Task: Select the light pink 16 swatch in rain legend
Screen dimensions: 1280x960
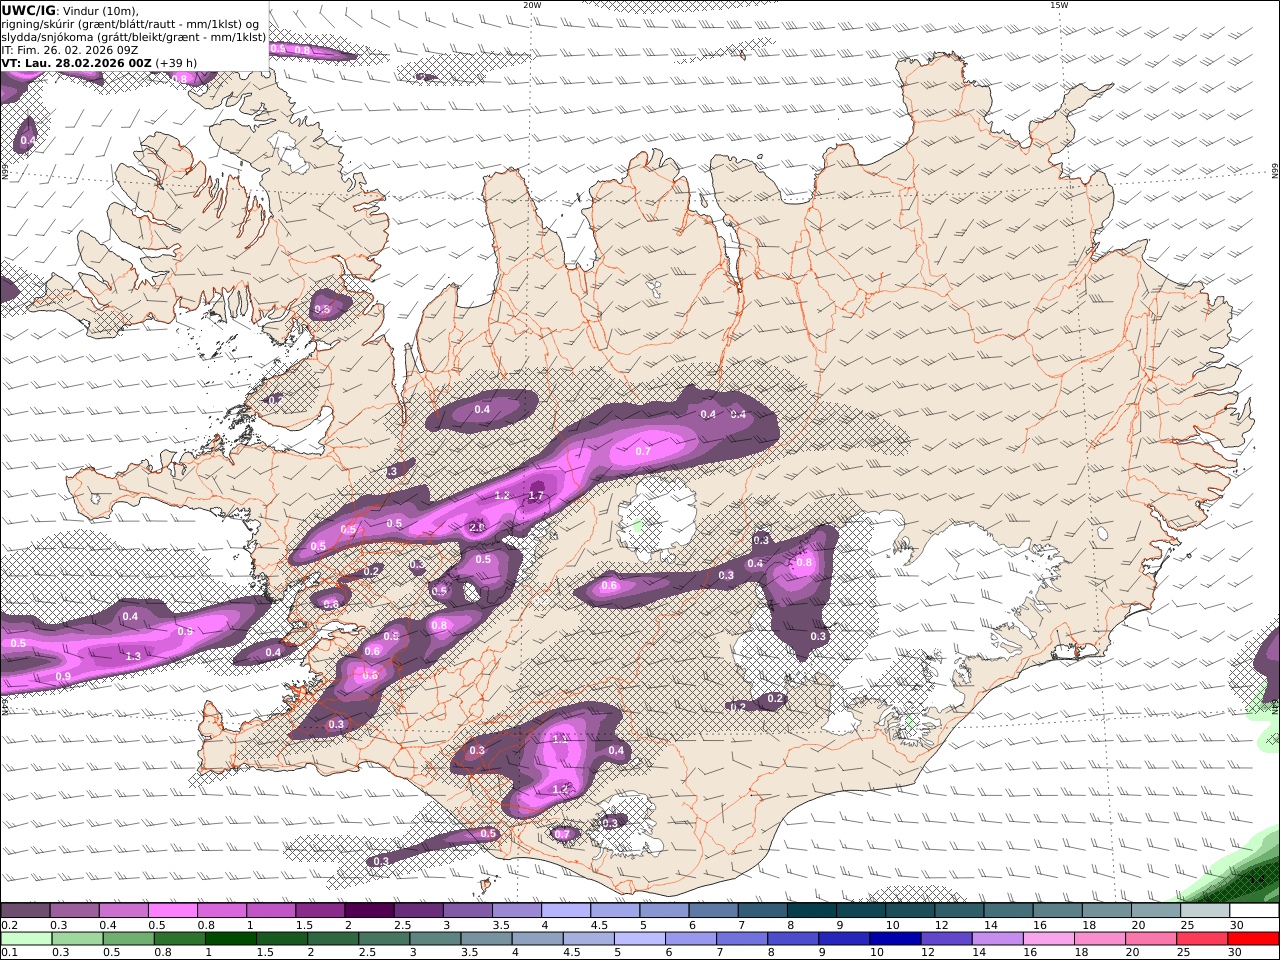Action: 1047,938
